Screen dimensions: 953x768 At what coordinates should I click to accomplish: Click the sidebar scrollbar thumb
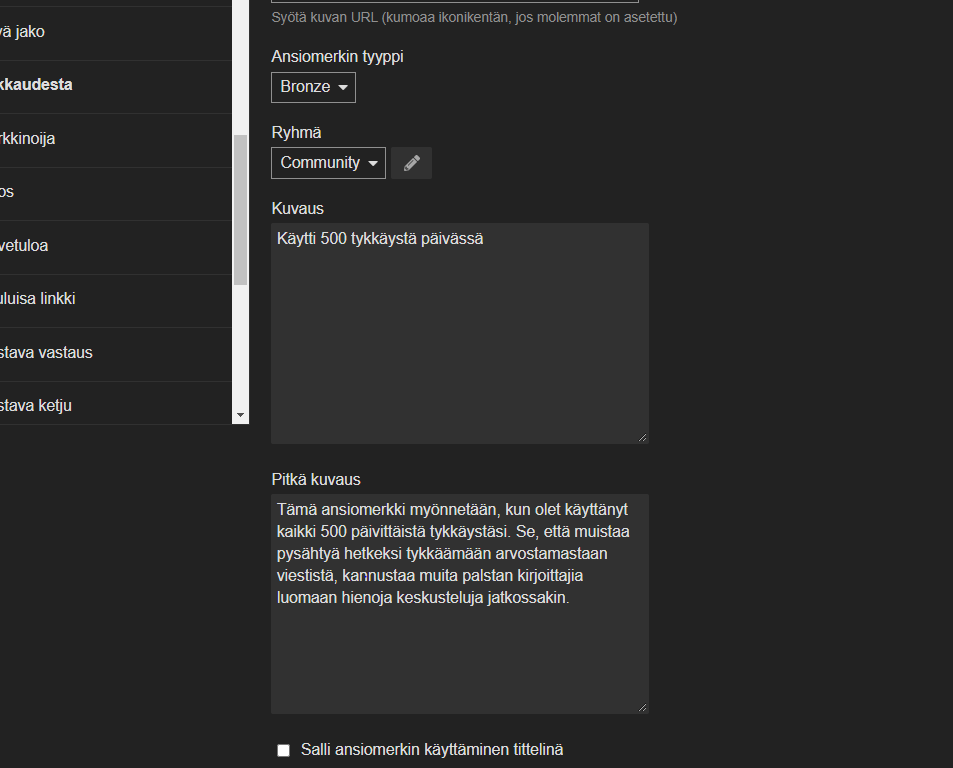click(240, 210)
